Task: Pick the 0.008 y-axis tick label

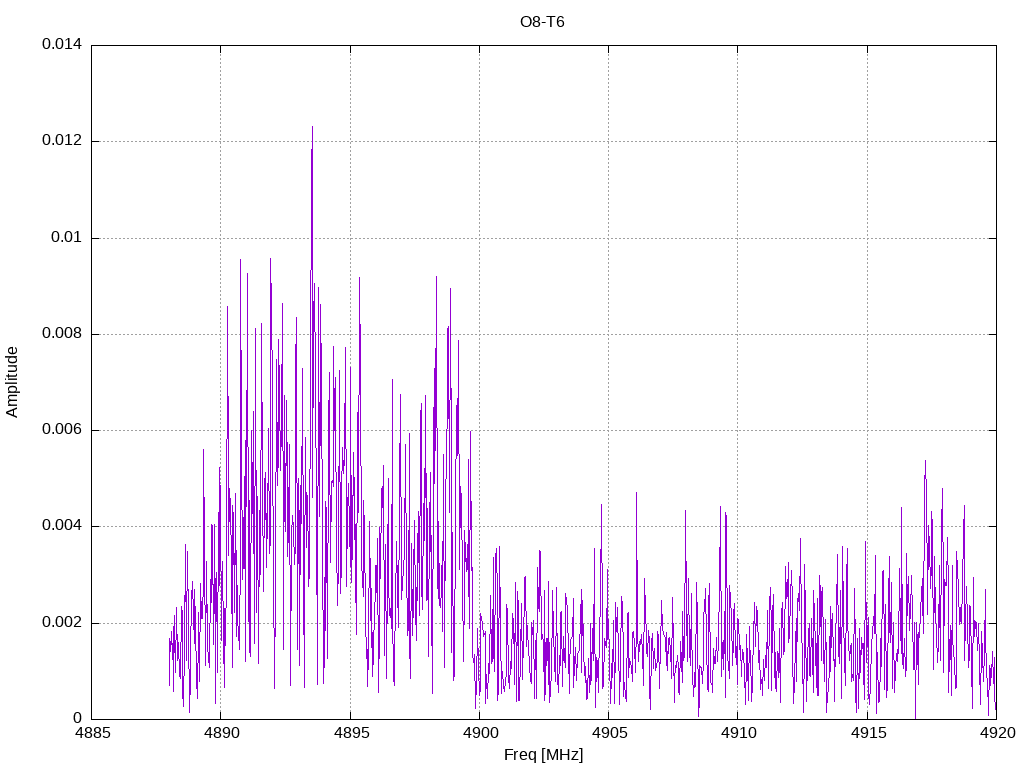Action: pos(61,334)
